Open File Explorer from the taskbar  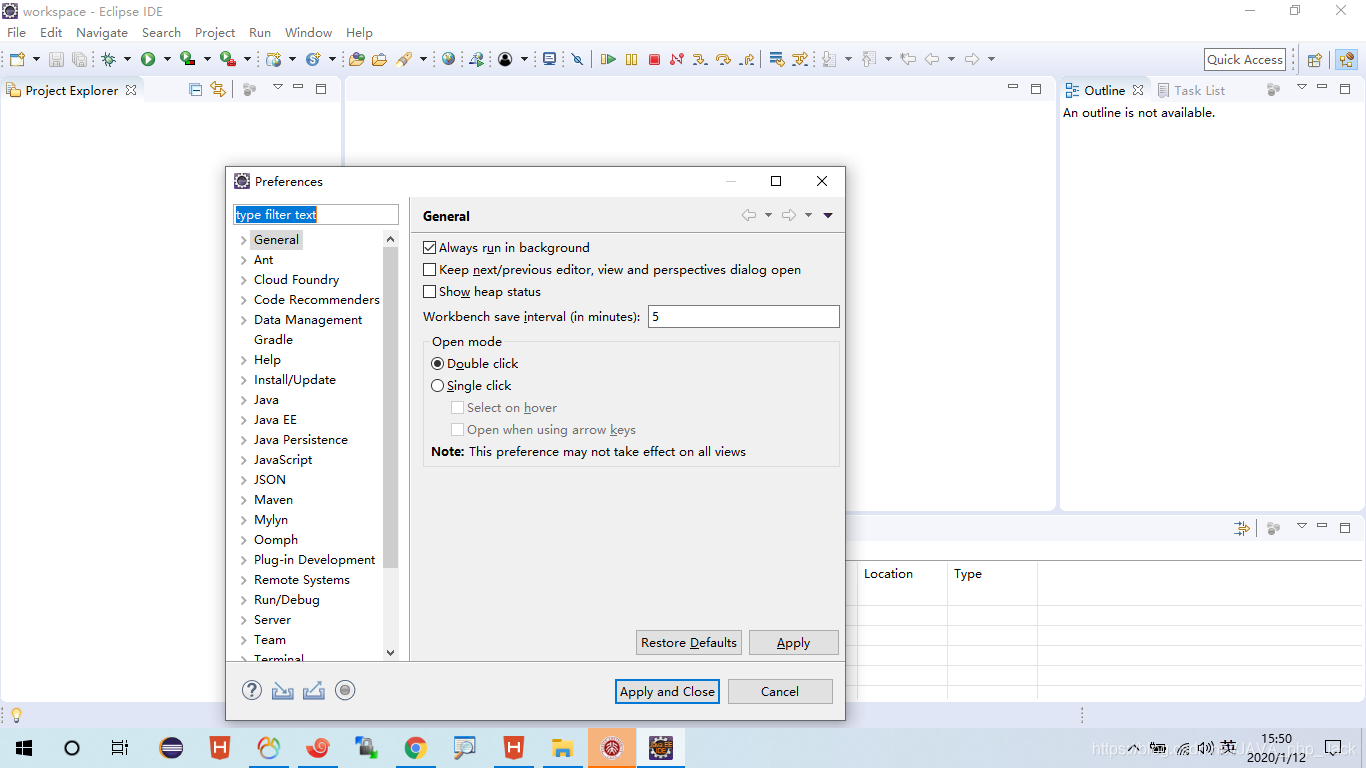pyautogui.click(x=563, y=747)
